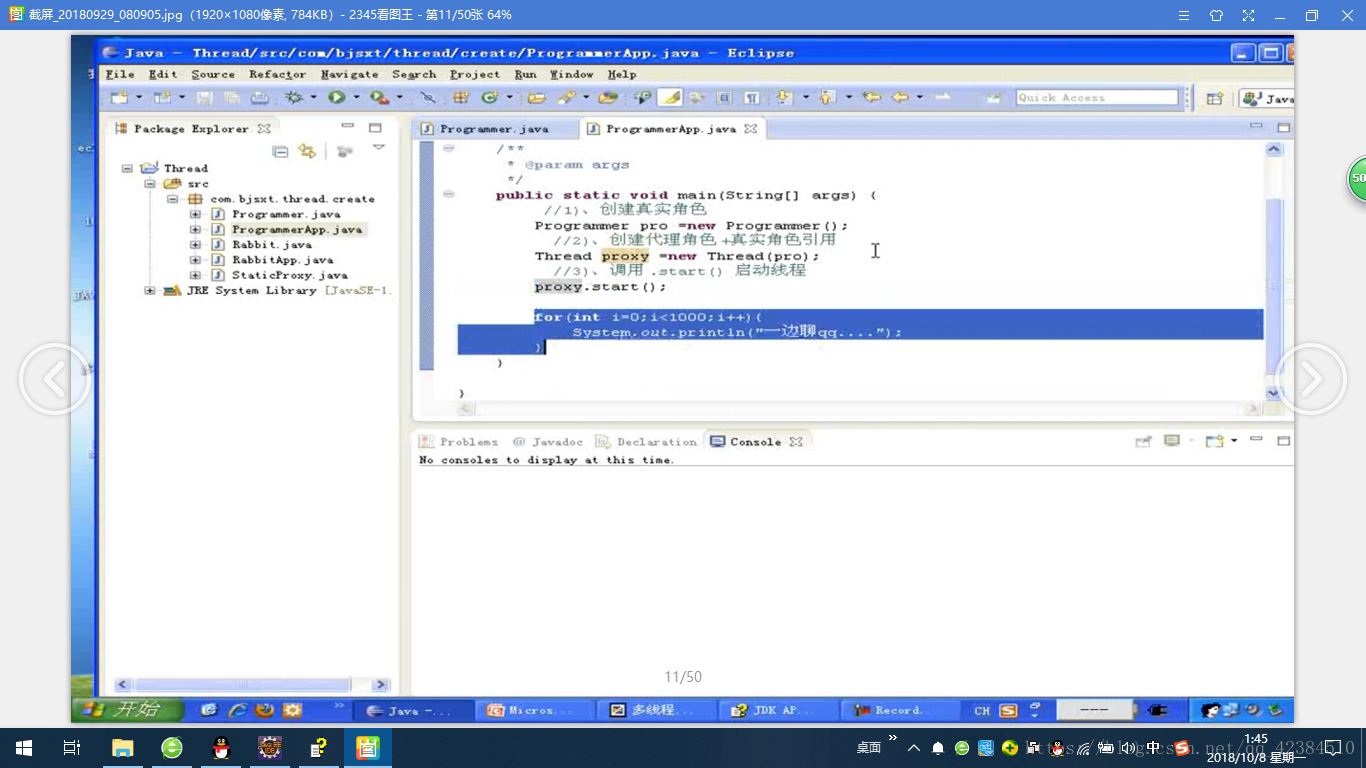The width and height of the screenshot is (1366, 768).
Task: Select RabbitApp.java in Package Explorer
Action: (283, 260)
